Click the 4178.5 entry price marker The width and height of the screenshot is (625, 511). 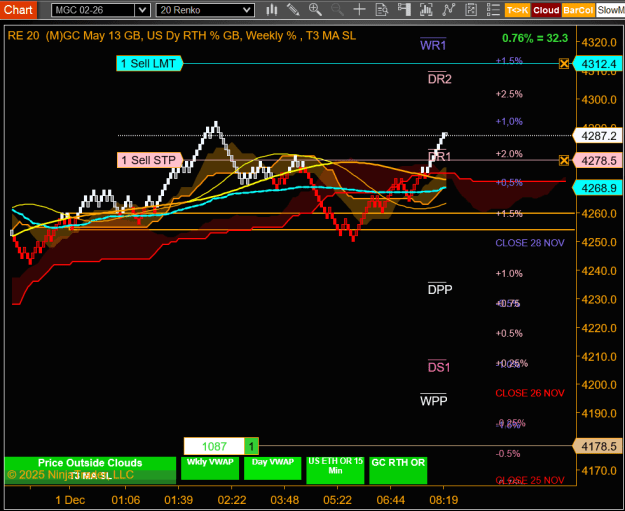click(598, 446)
